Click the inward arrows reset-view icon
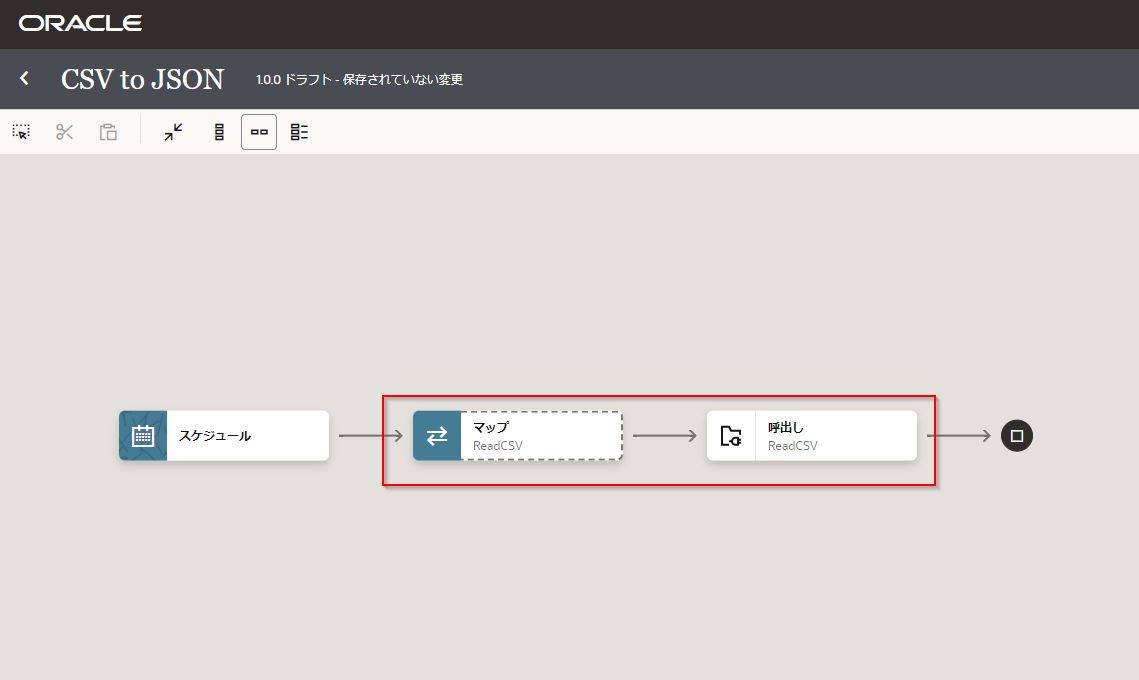Screen dimensions: 1139x680 pyautogui.click(x=174, y=132)
